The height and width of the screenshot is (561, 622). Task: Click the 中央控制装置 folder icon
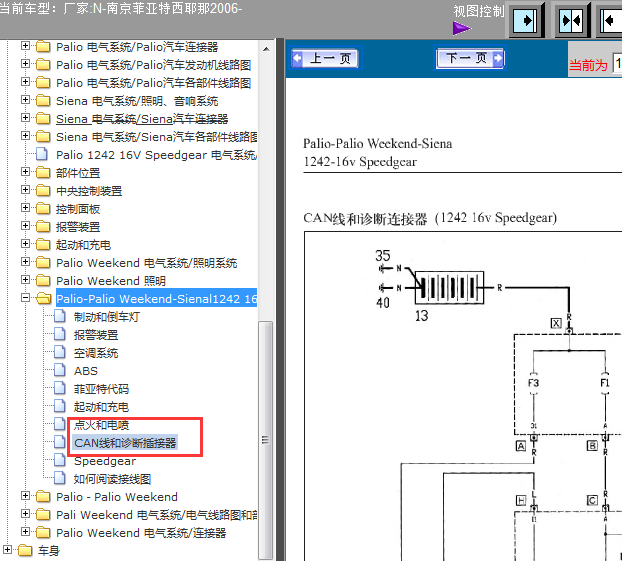tap(43, 190)
